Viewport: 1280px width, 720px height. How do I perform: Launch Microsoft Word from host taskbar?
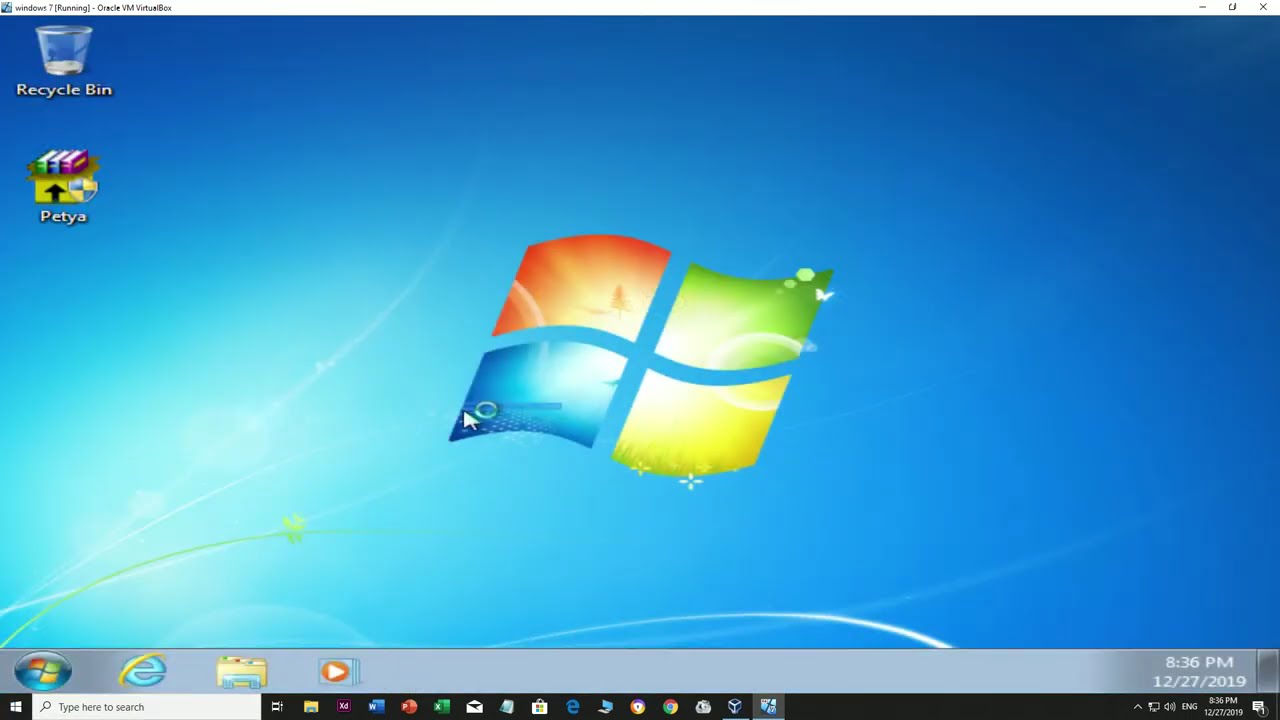[376, 707]
